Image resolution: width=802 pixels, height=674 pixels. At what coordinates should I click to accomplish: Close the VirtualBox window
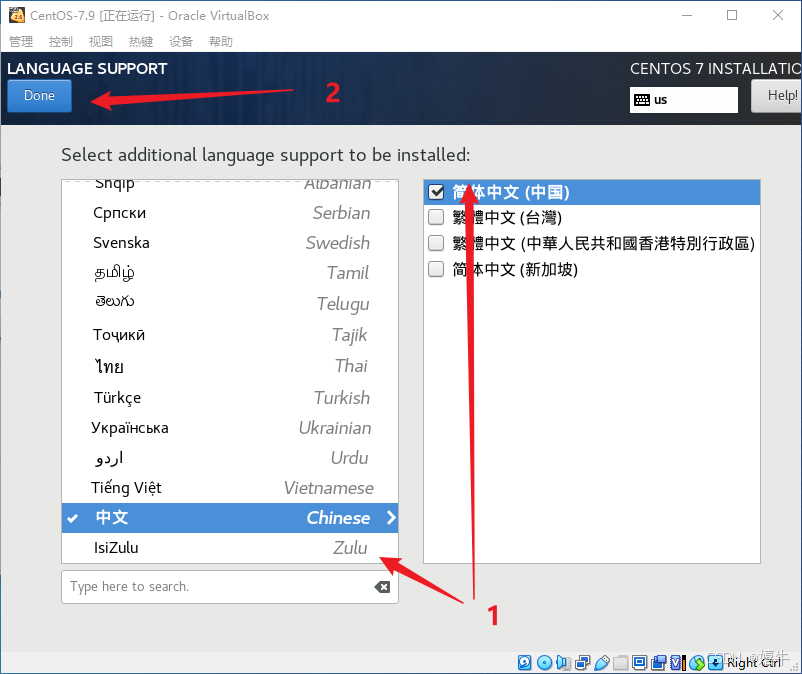778,15
